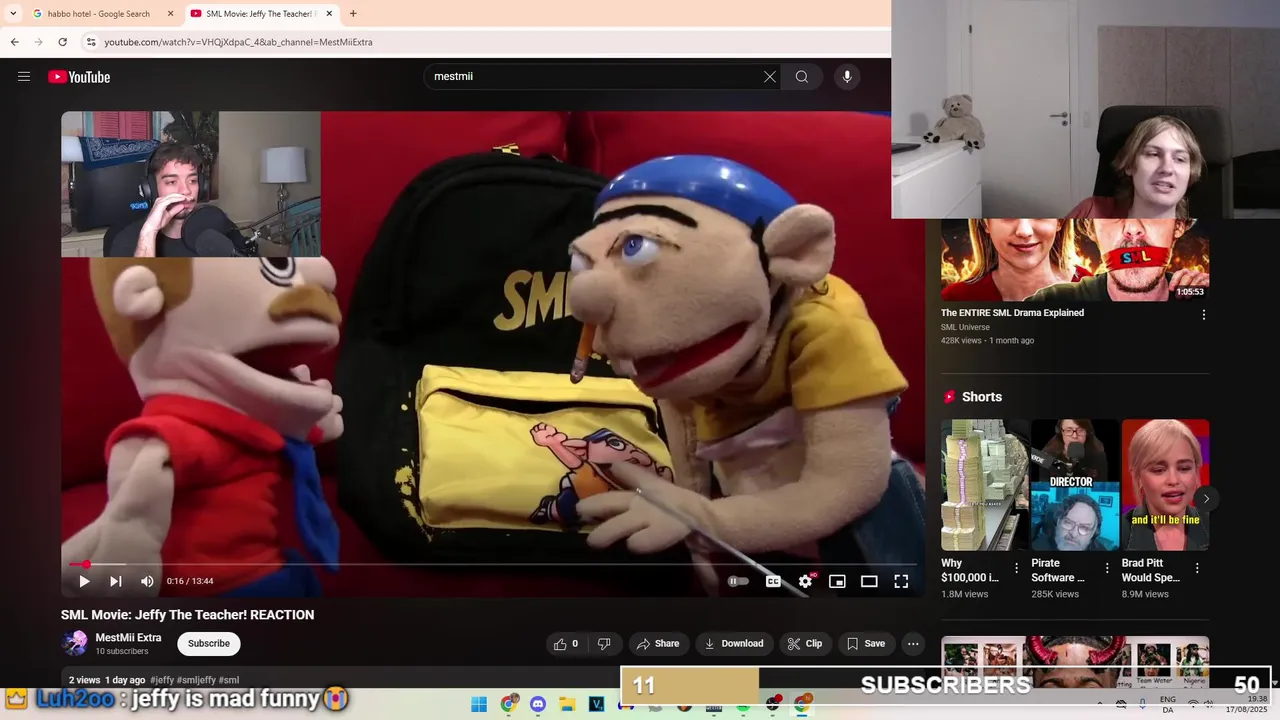Open MestMii Extra channel avatar
This screenshot has width=1280, height=720.
tap(74, 644)
